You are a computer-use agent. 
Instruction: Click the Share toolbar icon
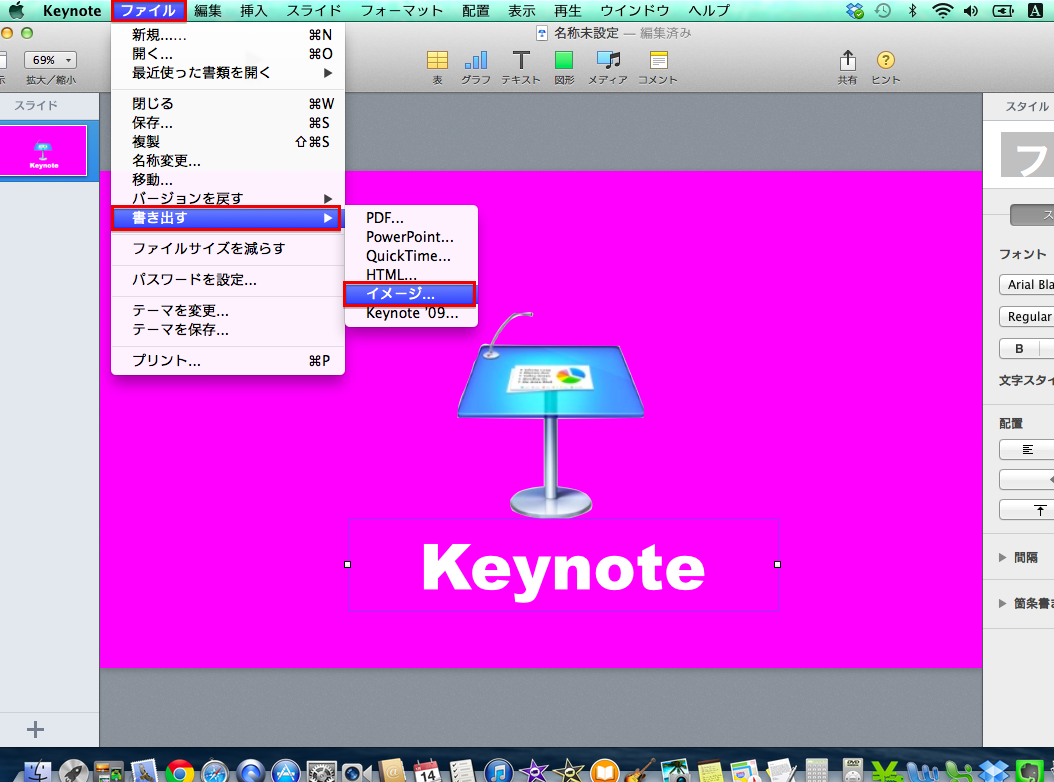point(848,61)
